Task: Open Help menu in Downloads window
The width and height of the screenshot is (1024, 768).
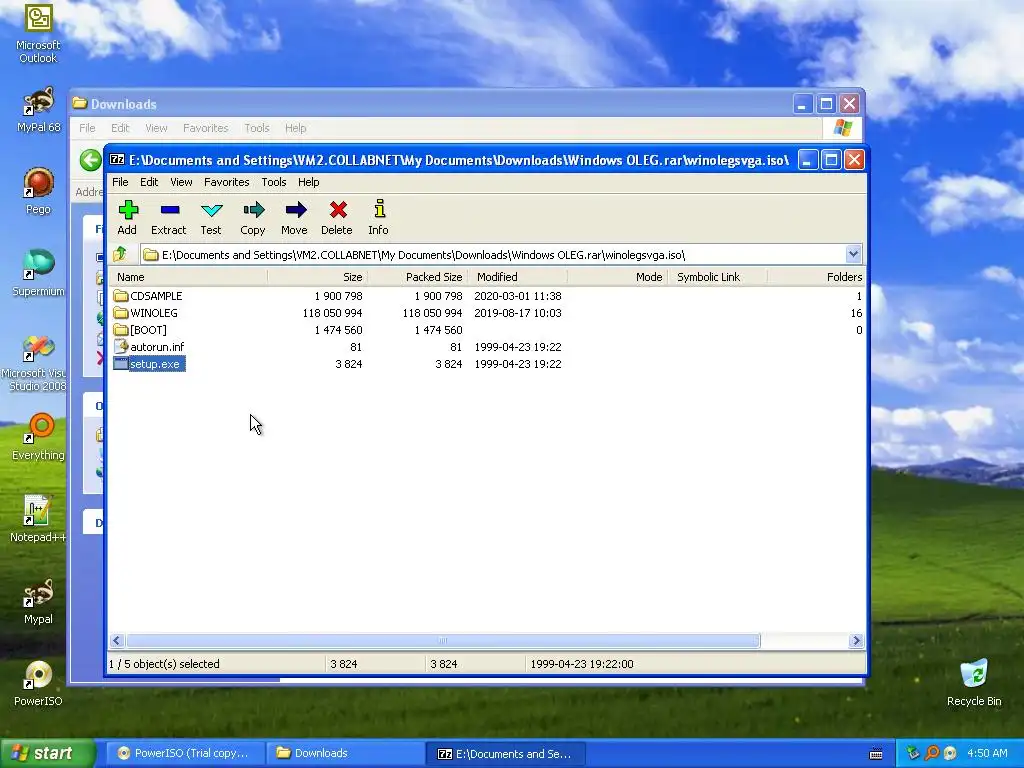Action: pyautogui.click(x=295, y=128)
